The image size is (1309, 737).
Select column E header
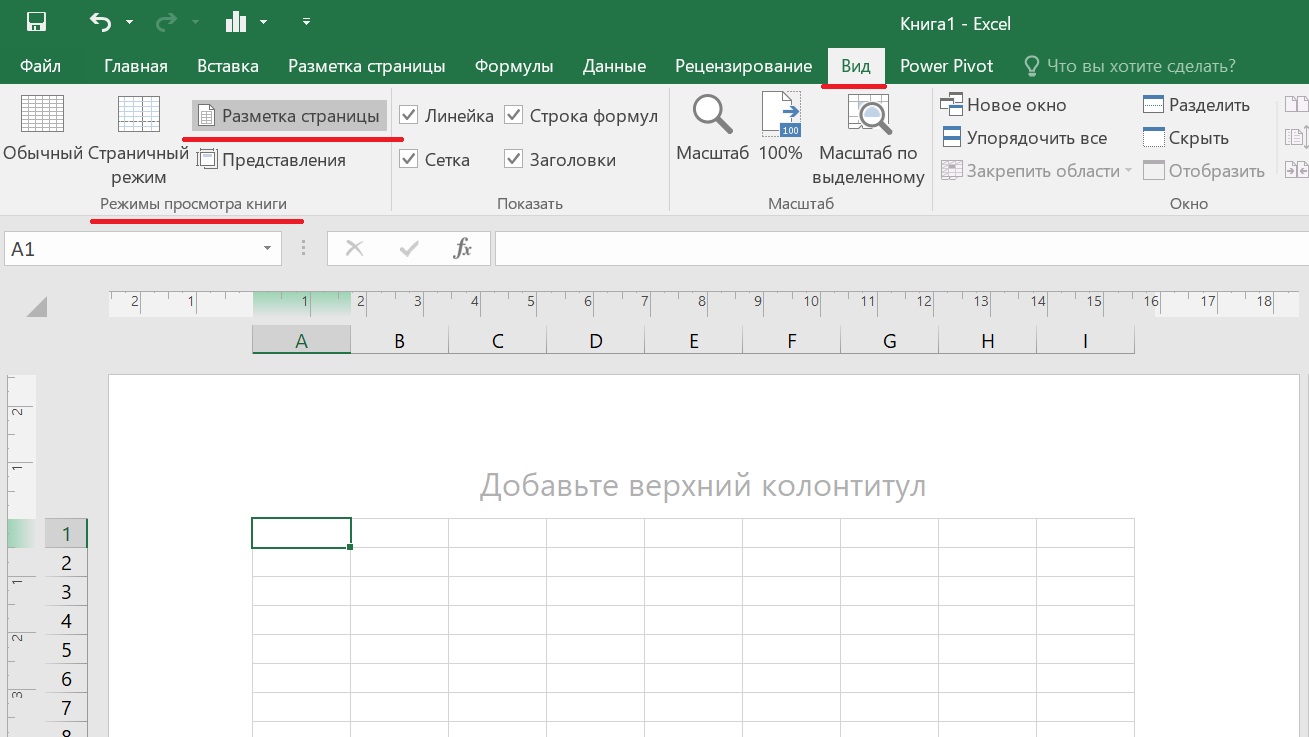click(x=693, y=341)
